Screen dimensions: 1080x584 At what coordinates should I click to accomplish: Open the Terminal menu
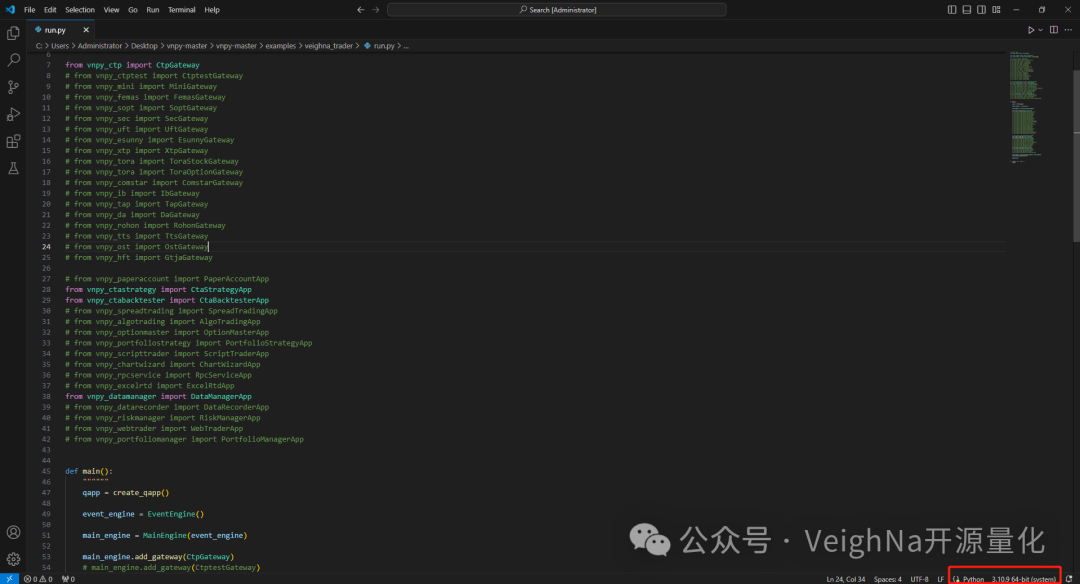(181, 9)
